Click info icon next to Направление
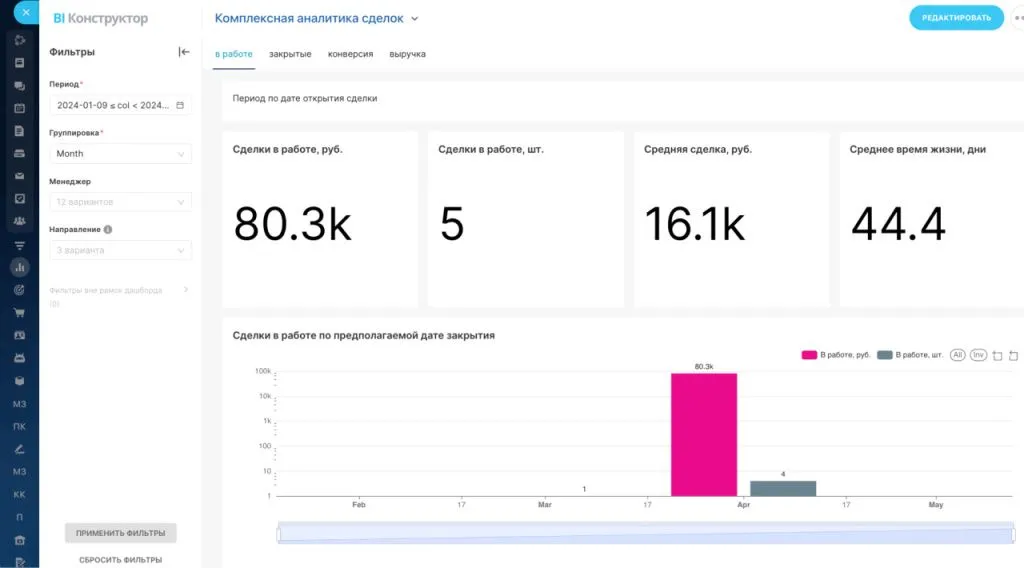 tap(108, 229)
